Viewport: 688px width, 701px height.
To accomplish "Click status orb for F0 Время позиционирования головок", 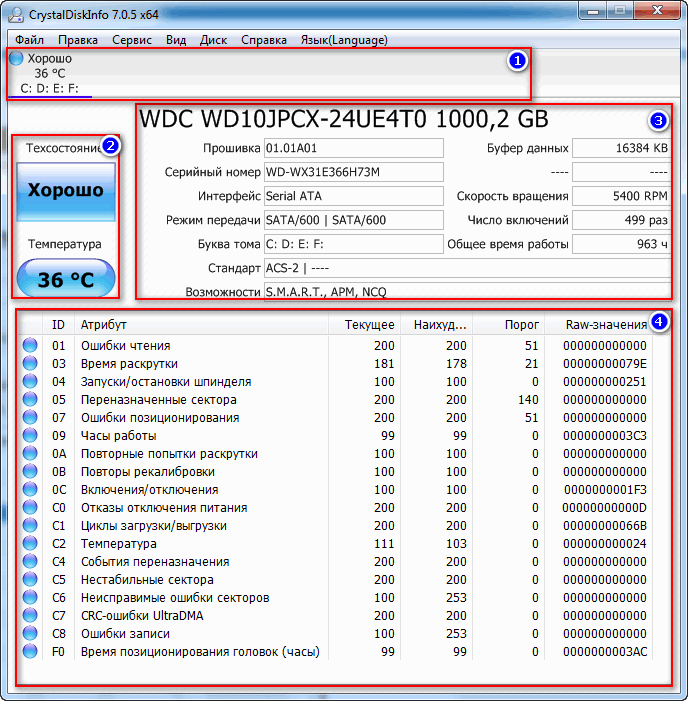I will point(30,651).
